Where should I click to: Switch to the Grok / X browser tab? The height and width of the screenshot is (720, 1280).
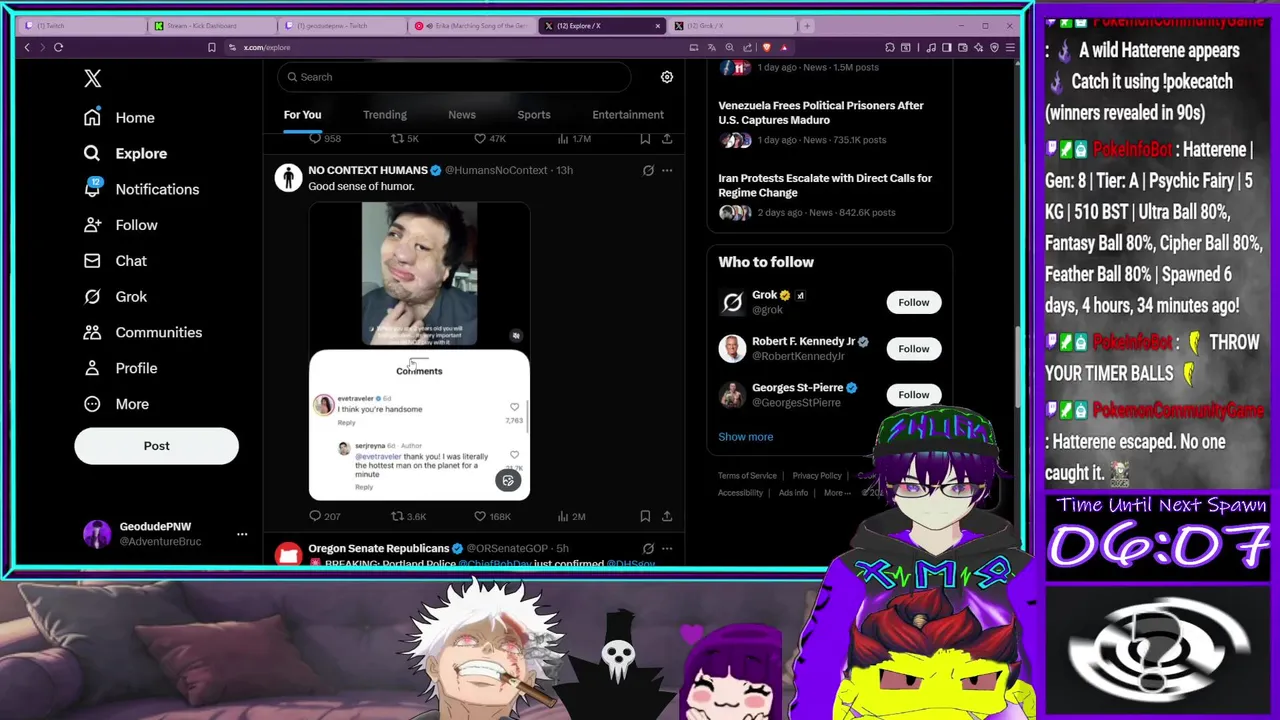click(x=735, y=26)
